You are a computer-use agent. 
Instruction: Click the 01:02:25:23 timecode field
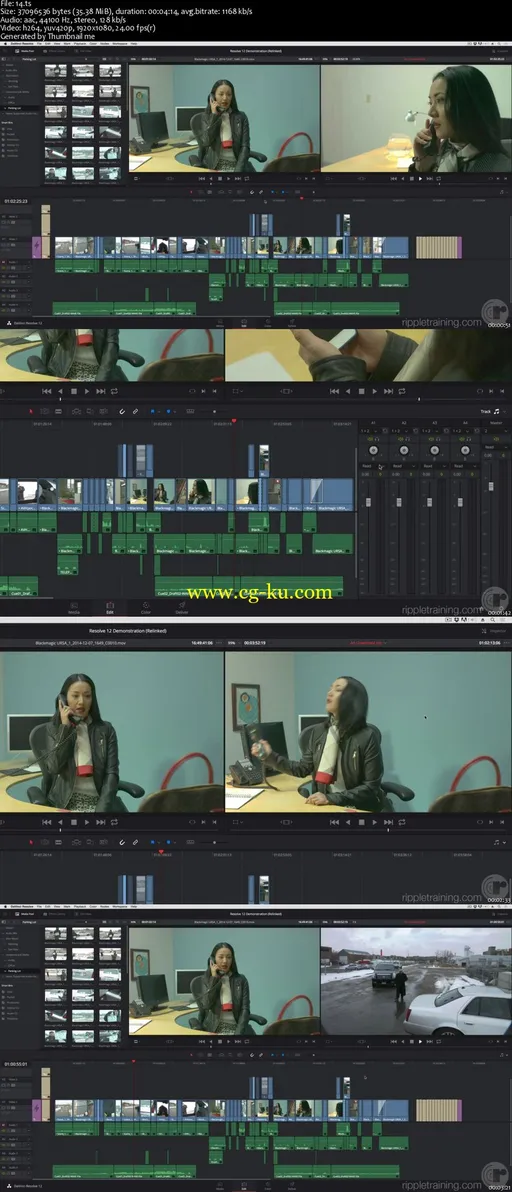coord(14,201)
